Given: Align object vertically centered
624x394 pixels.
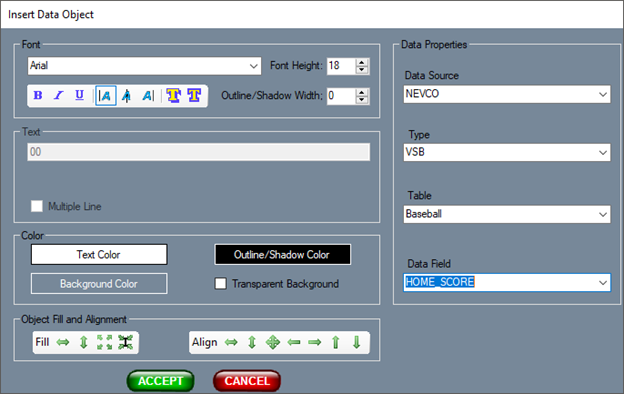Looking at the screenshot, I should pyautogui.click(x=252, y=342).
